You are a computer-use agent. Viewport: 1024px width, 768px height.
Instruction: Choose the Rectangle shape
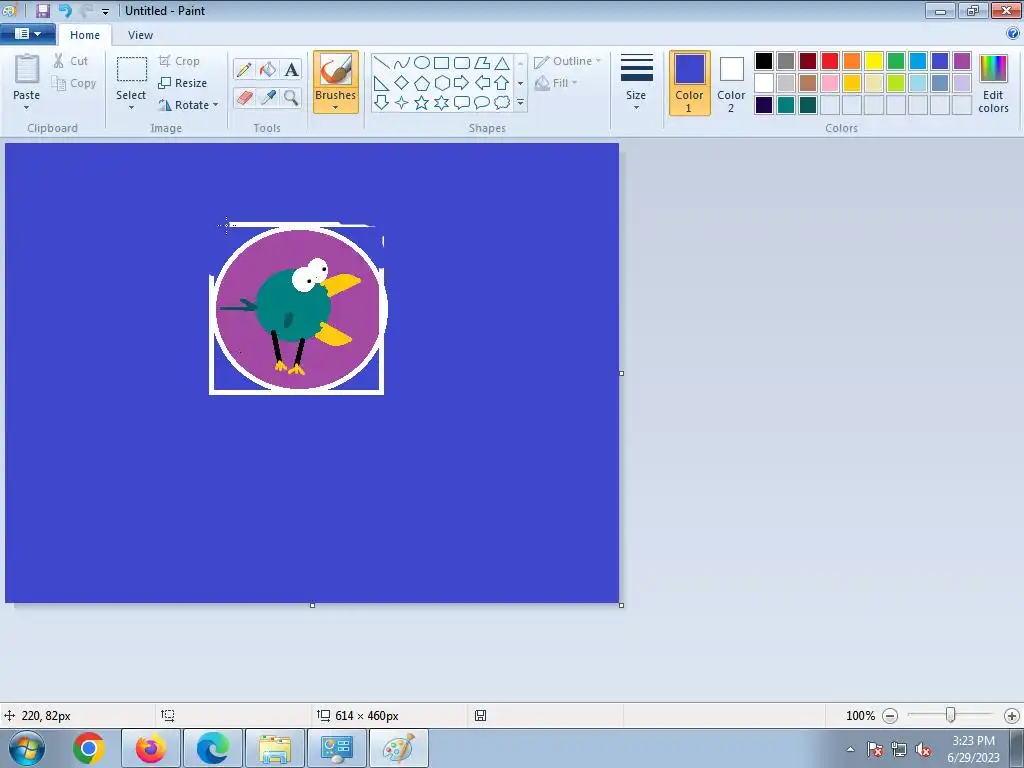click(x=441, y=63)
